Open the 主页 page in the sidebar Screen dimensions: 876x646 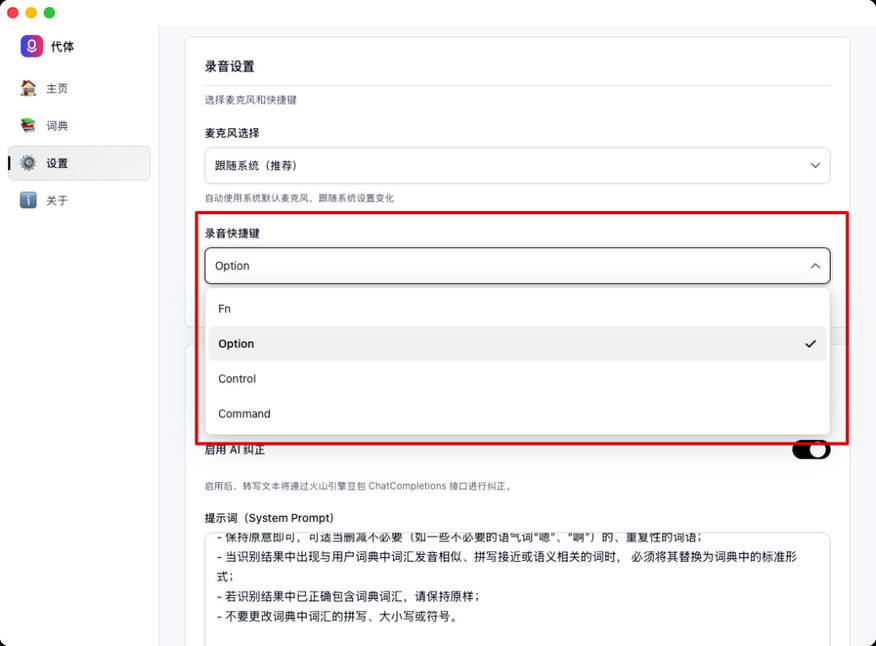[57, 88]
